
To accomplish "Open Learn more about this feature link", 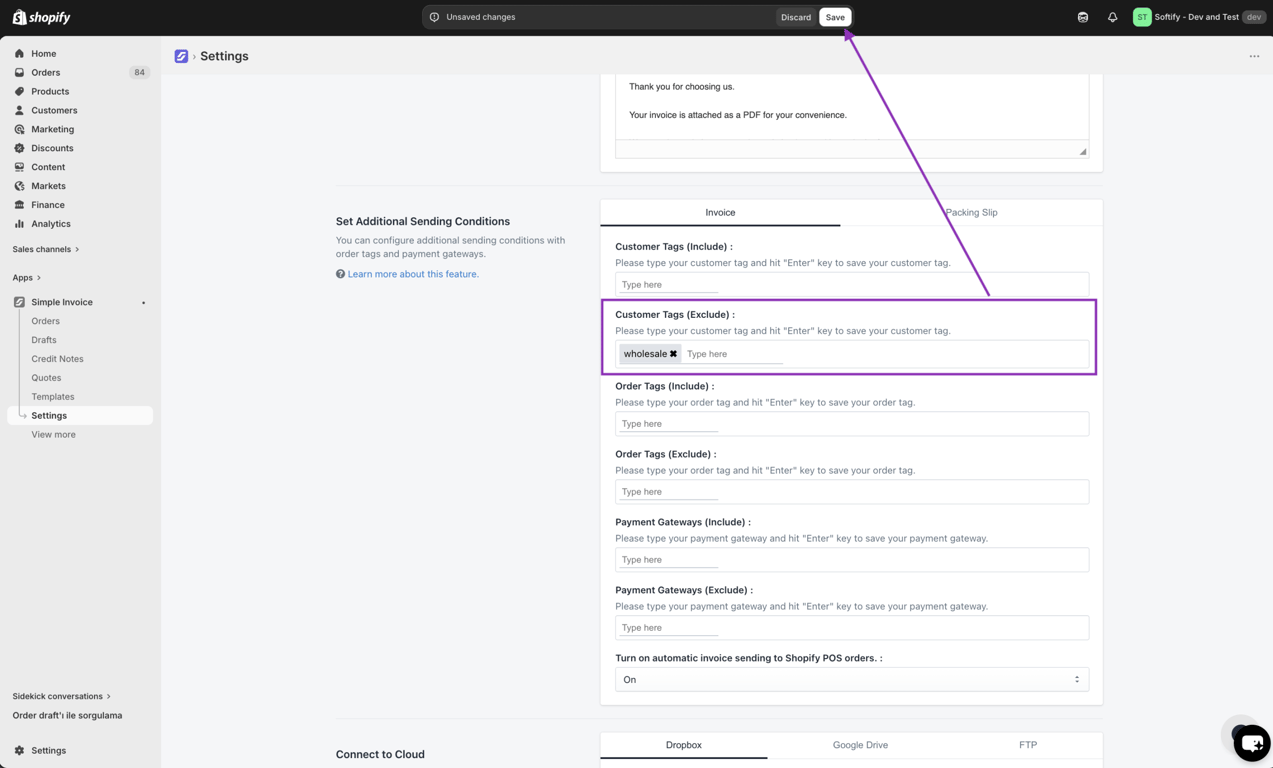I will (x=413, y=274).
